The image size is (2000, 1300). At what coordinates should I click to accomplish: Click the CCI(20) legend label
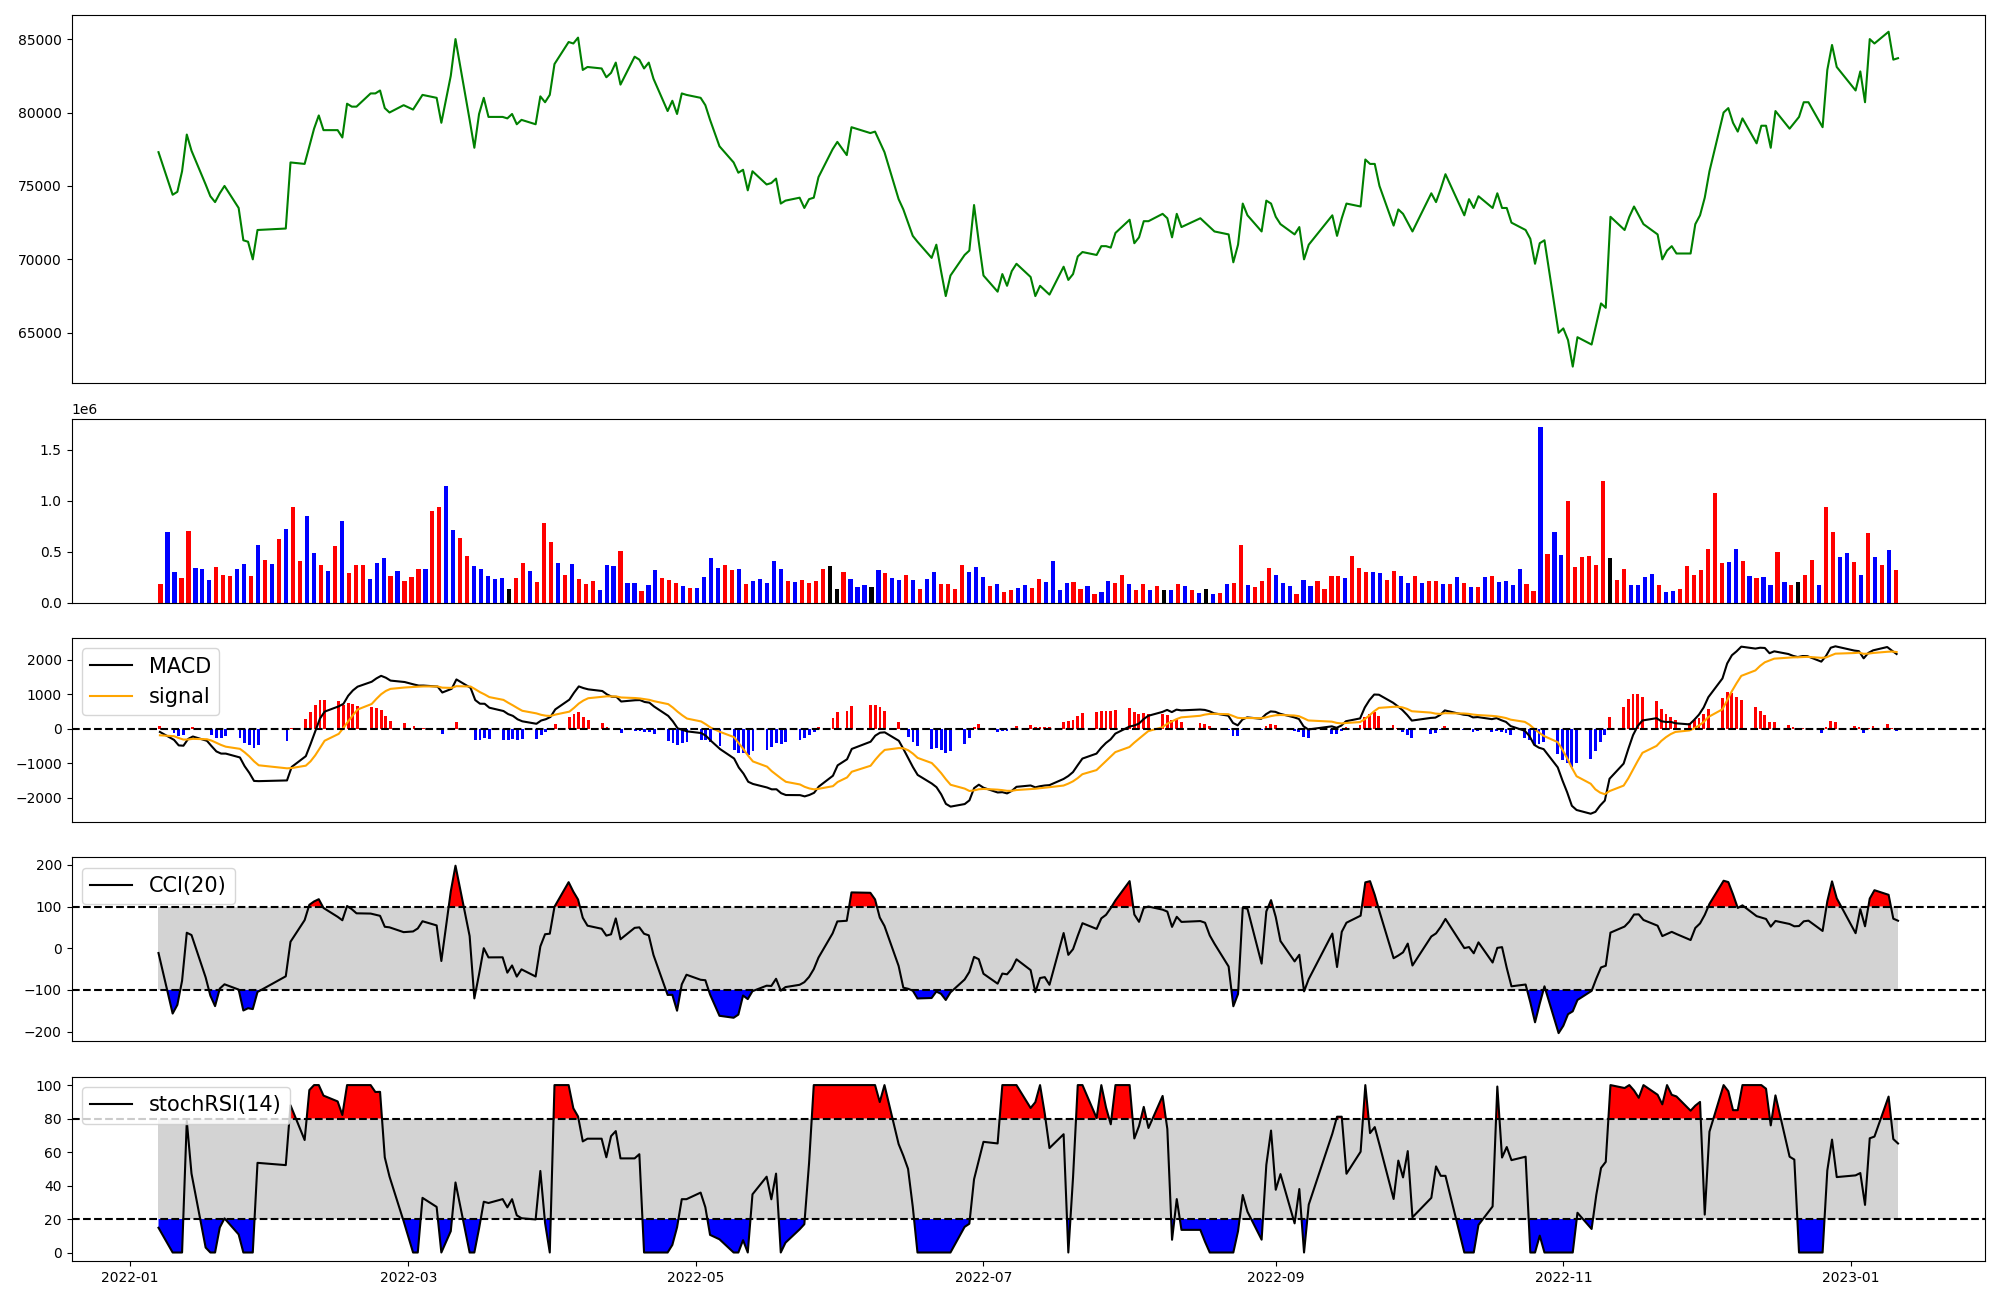click(x=187, y=885)
